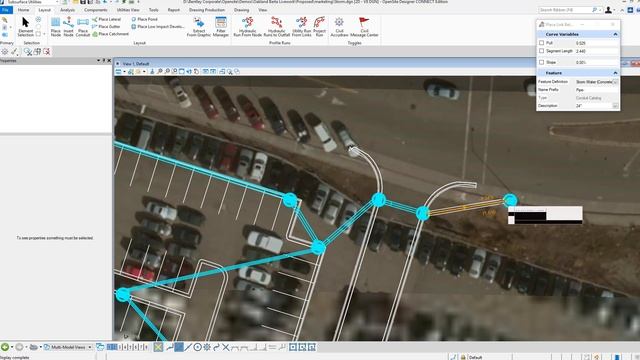The width and height of the screenshot is (640, 360).
Task: Activate the Place Conduit tool
Action: (x=82, y=27)
